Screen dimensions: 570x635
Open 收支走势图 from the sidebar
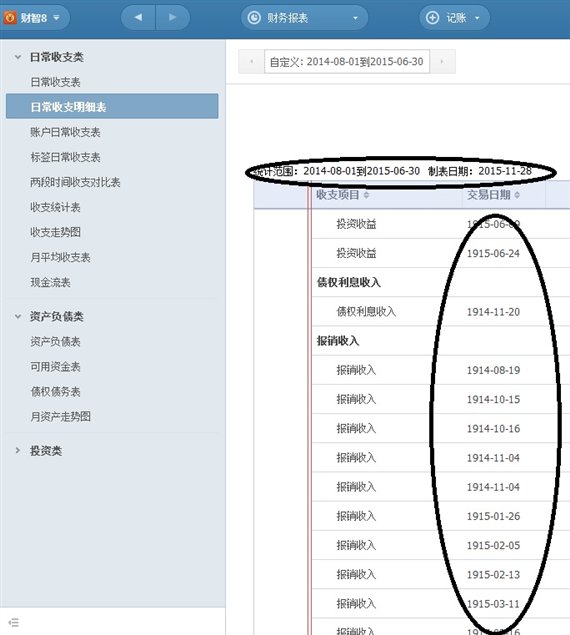(56, 232)
